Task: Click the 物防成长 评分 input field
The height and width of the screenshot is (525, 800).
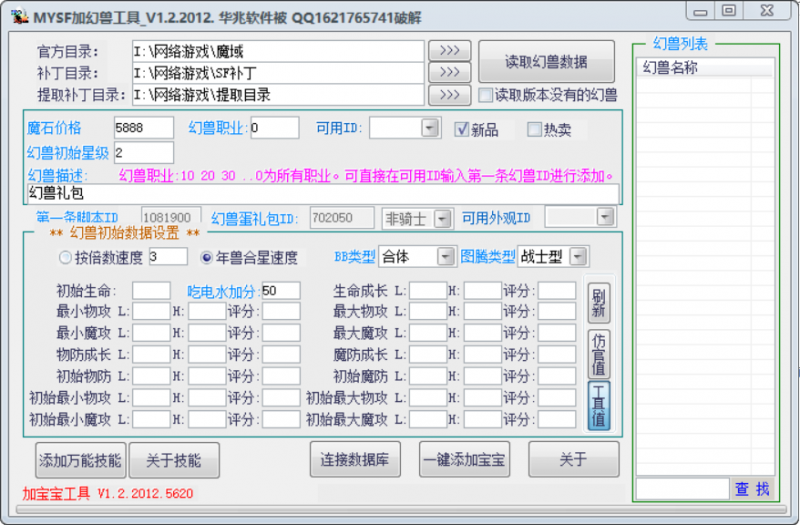Action: (x=281, y=354)
